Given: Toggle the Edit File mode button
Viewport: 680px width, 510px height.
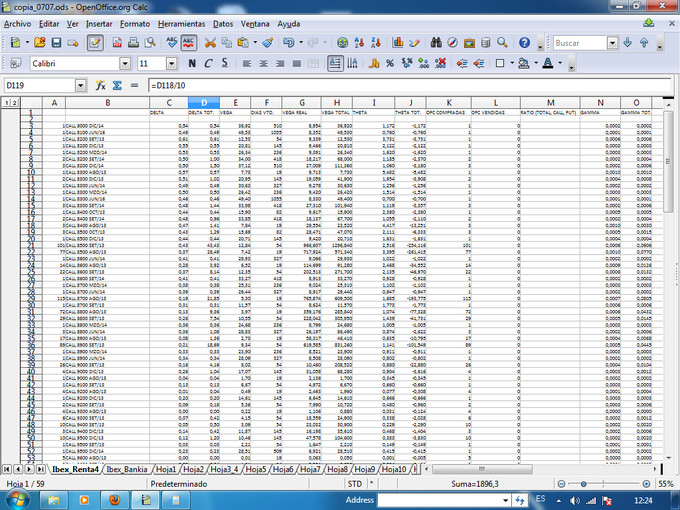Looking at the screenshot, I should point(95,43).
